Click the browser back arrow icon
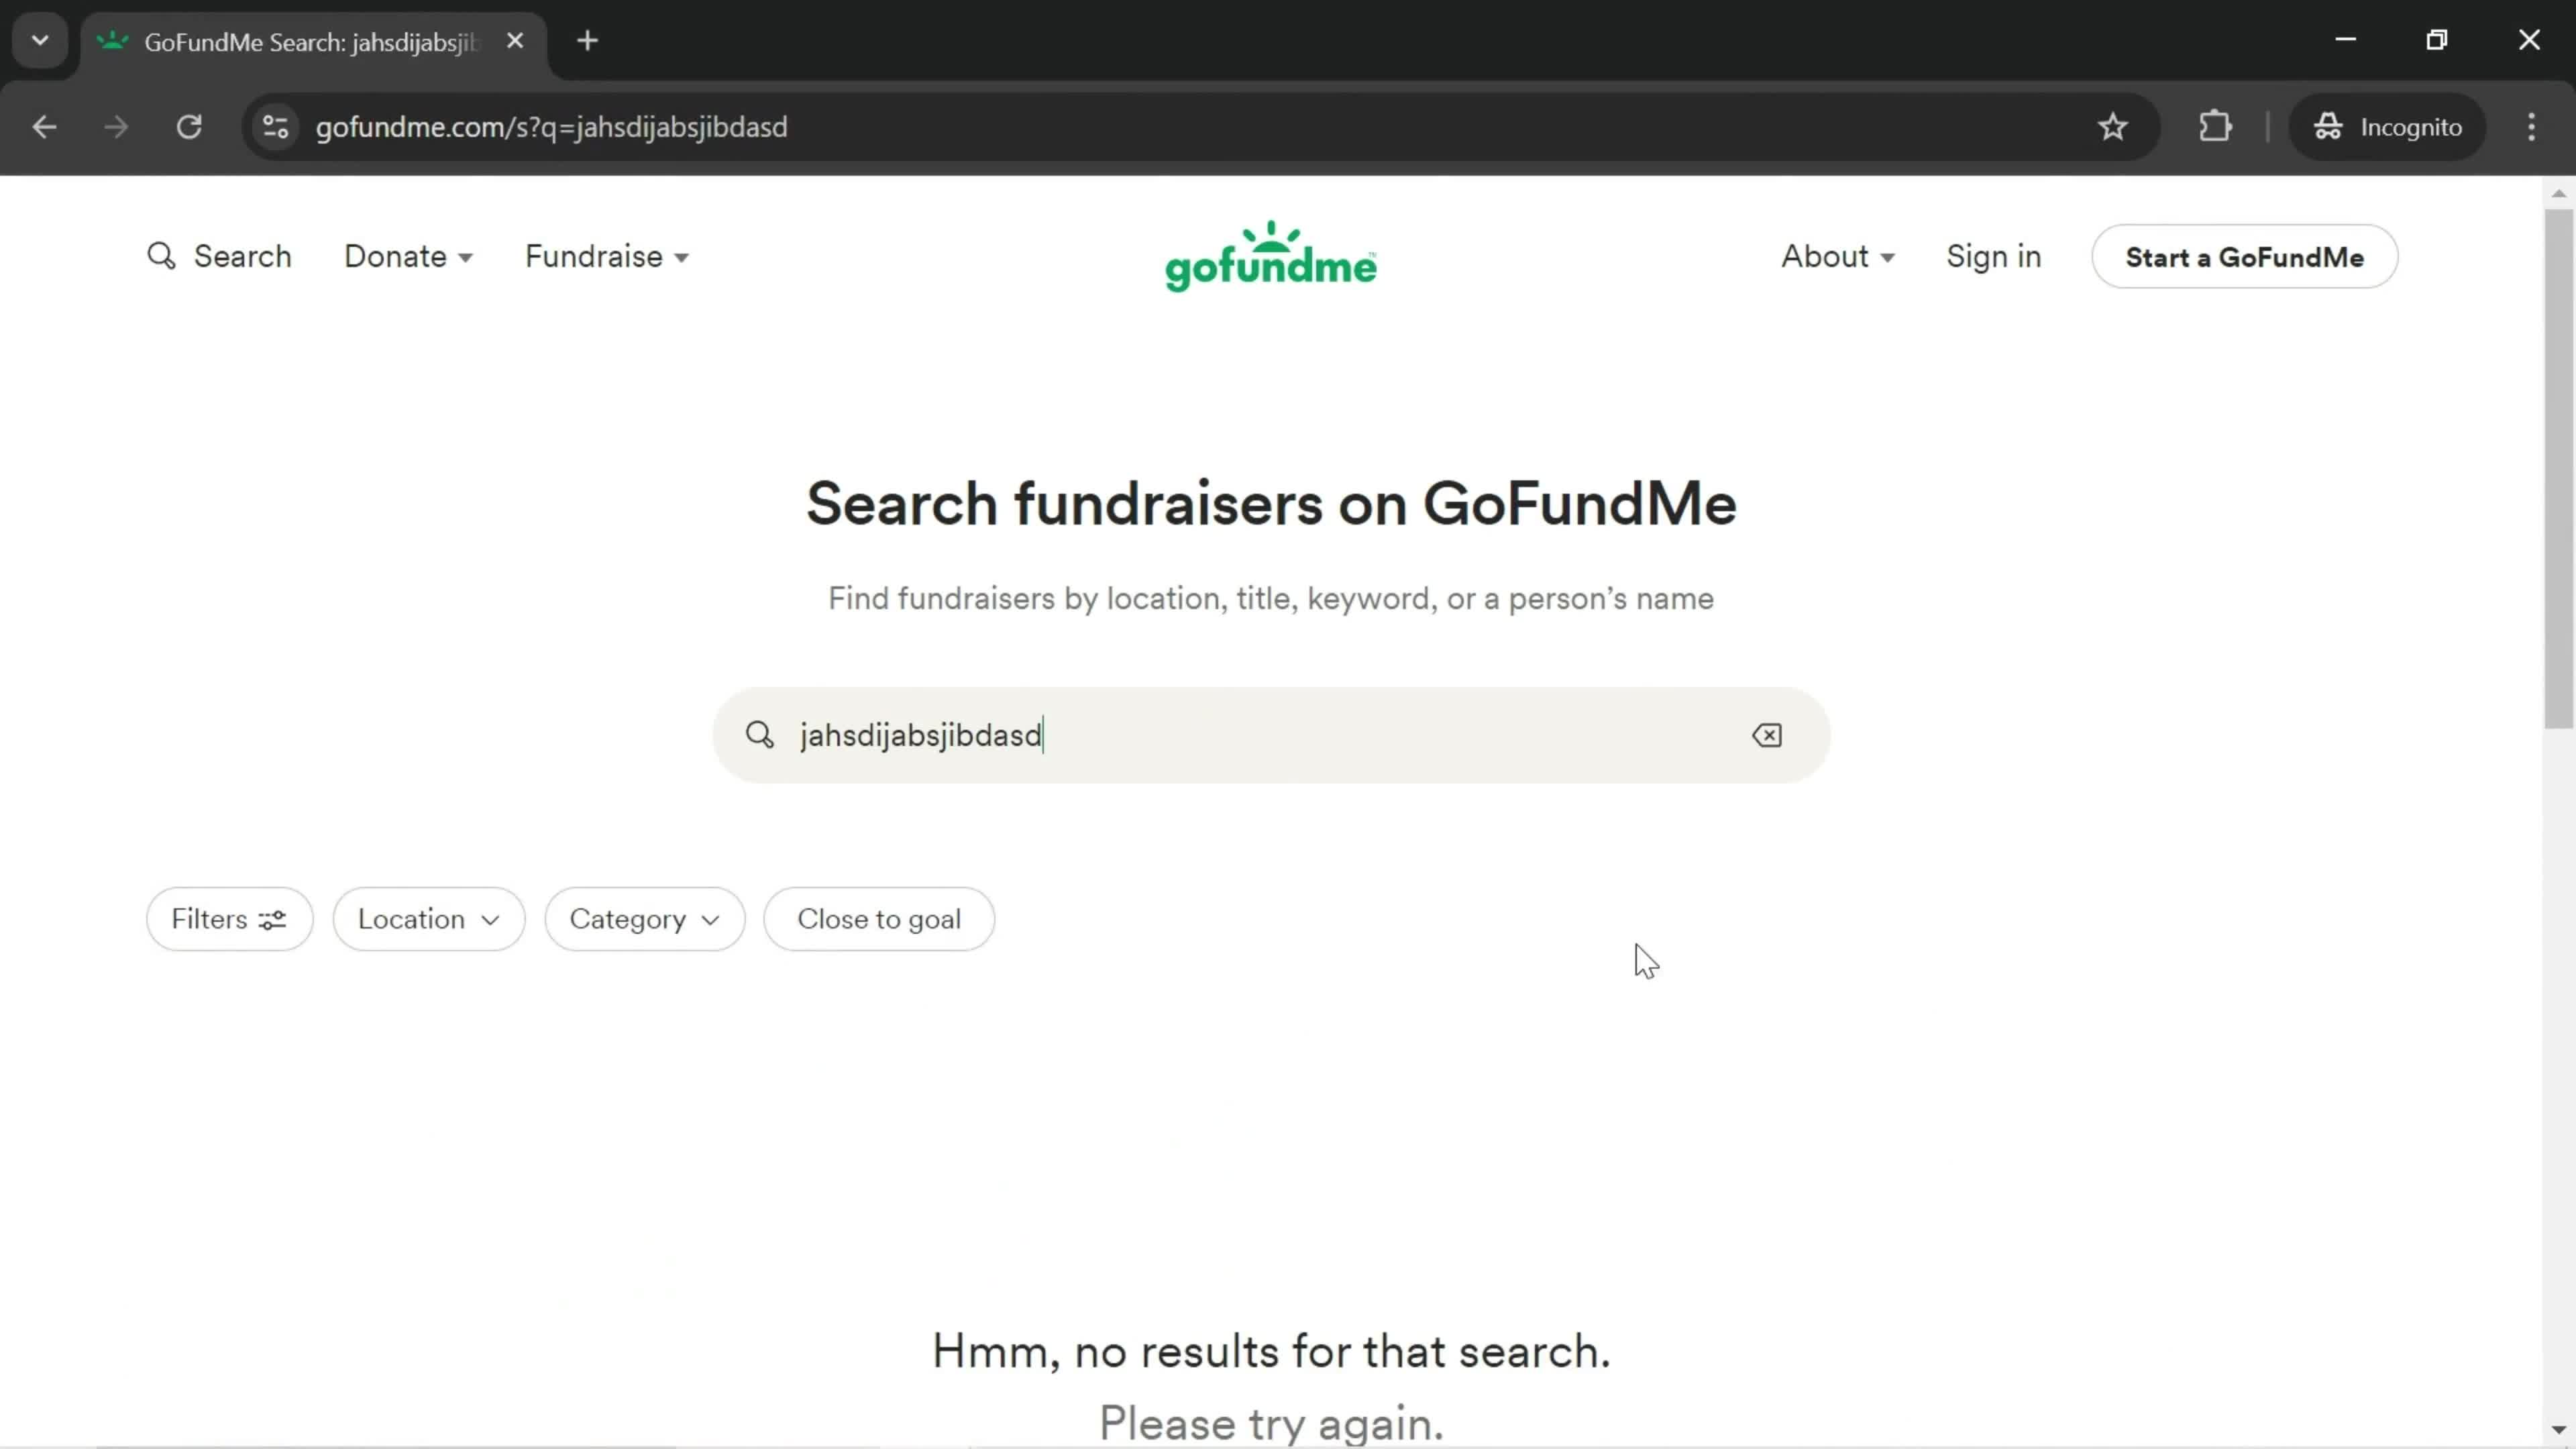The height and width of the screenshot is (1449, 2576). 44,125
